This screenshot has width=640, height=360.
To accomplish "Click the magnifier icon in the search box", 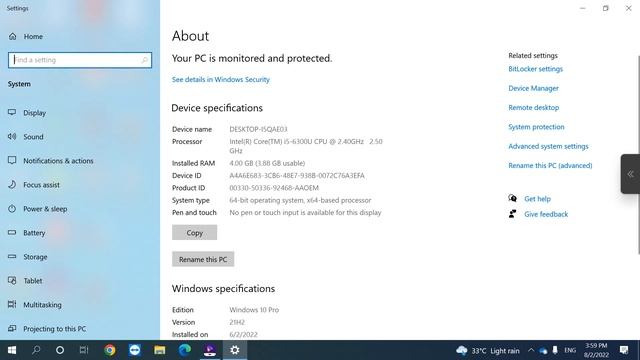I will pos(144,60).
